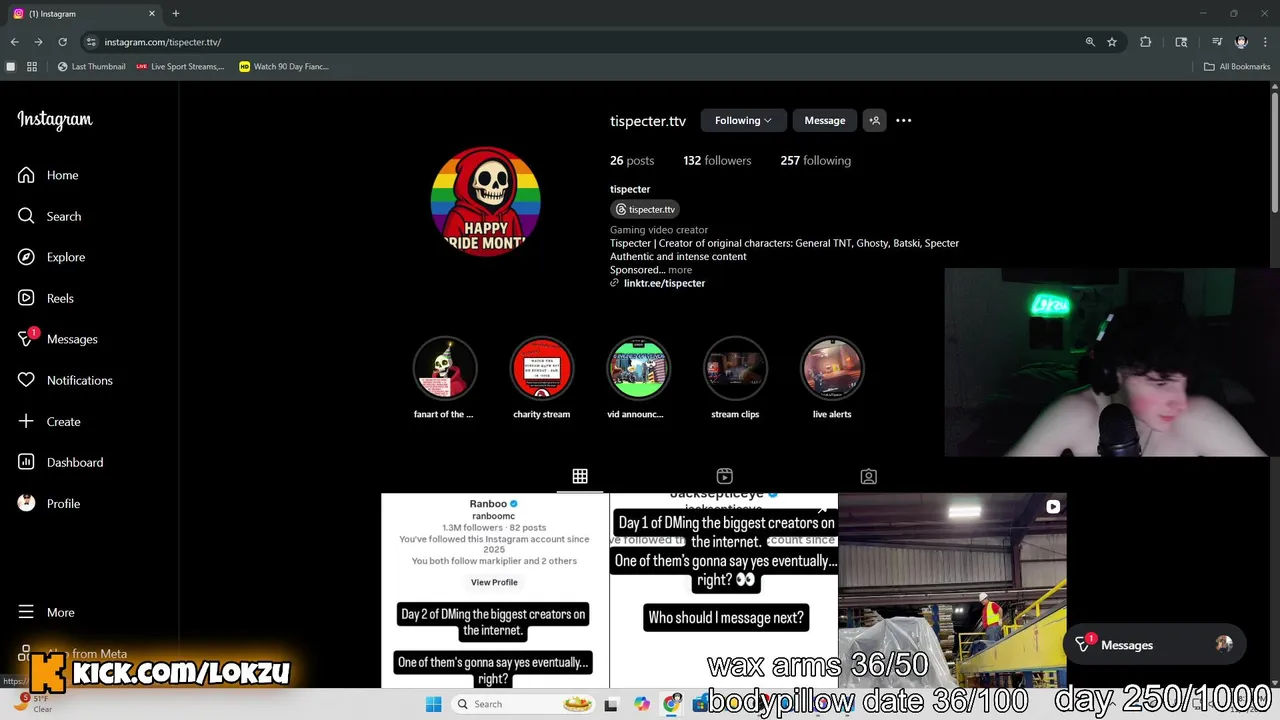The height and width of the screenshot is (720, 1280).
Task: Open the three-dot profile options
Action: (x=904, y=120)
